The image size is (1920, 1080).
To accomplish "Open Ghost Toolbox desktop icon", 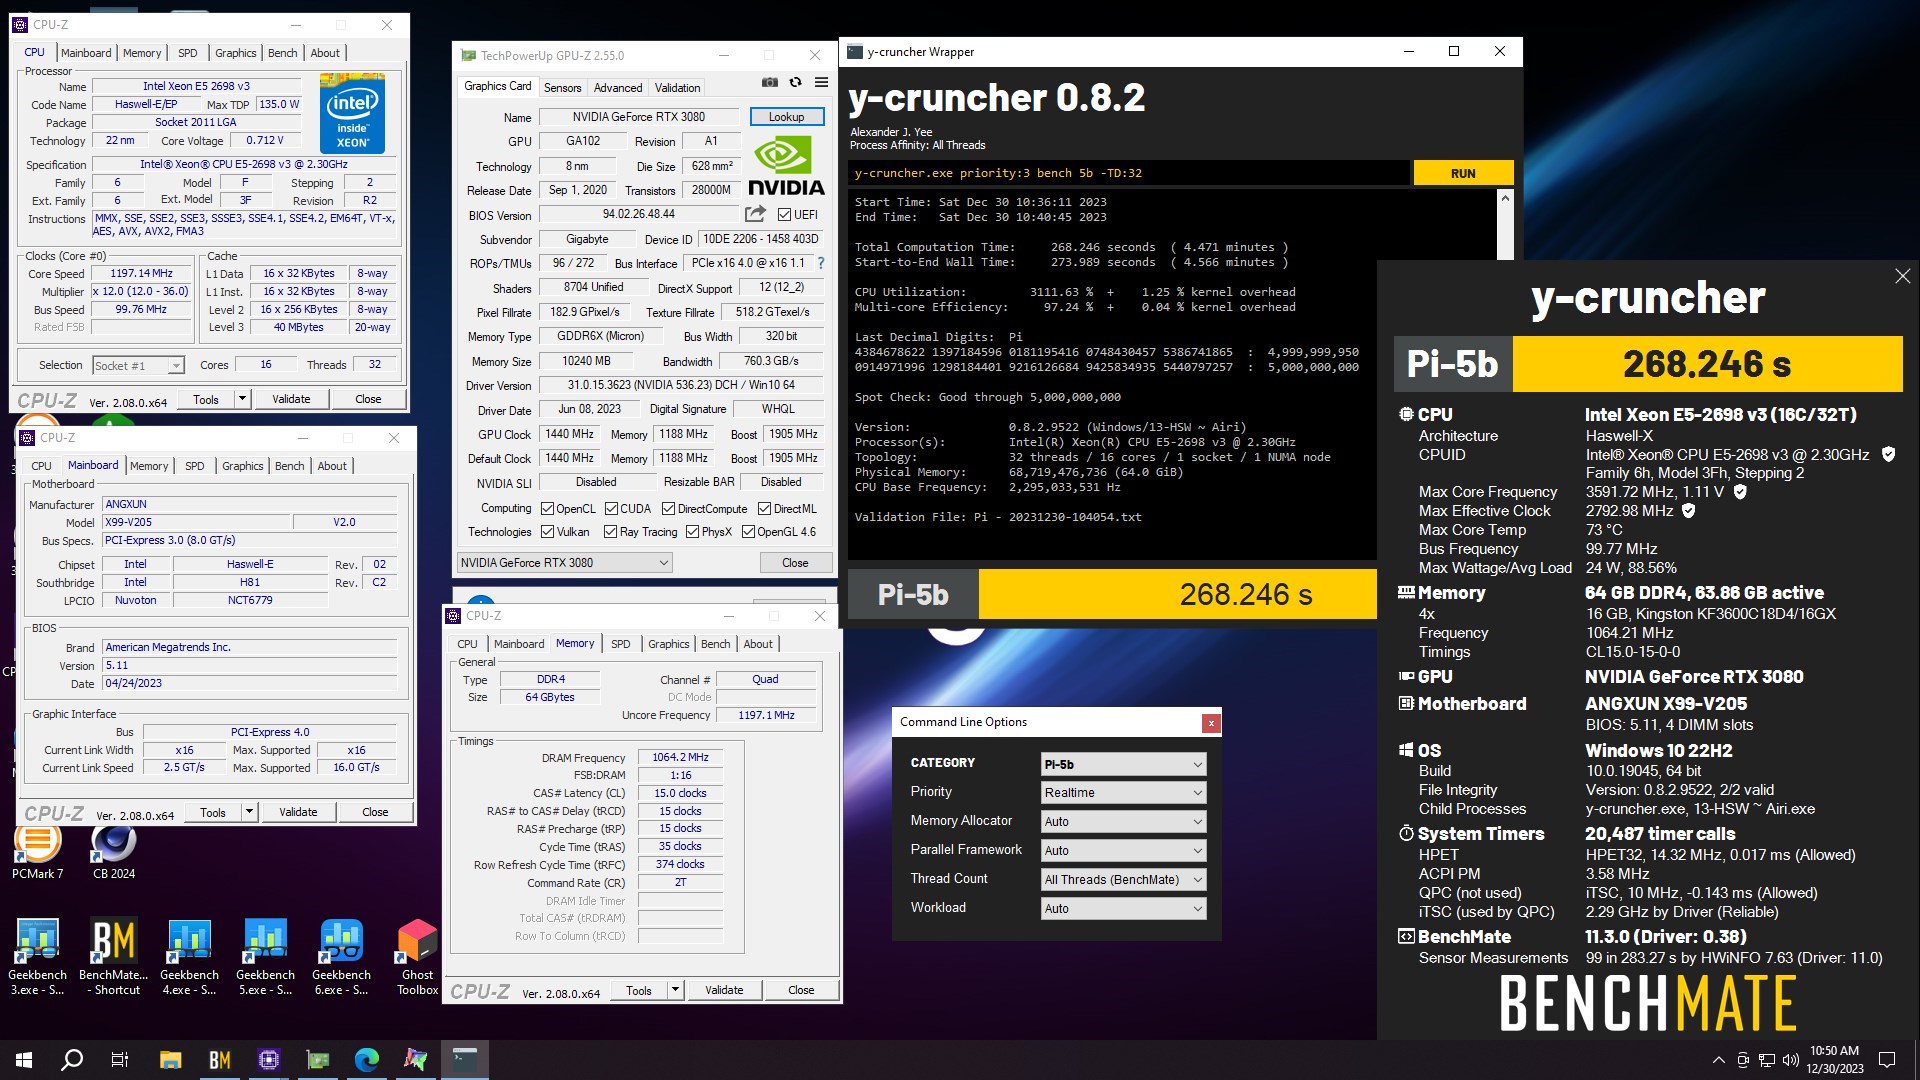I will 417,957.
